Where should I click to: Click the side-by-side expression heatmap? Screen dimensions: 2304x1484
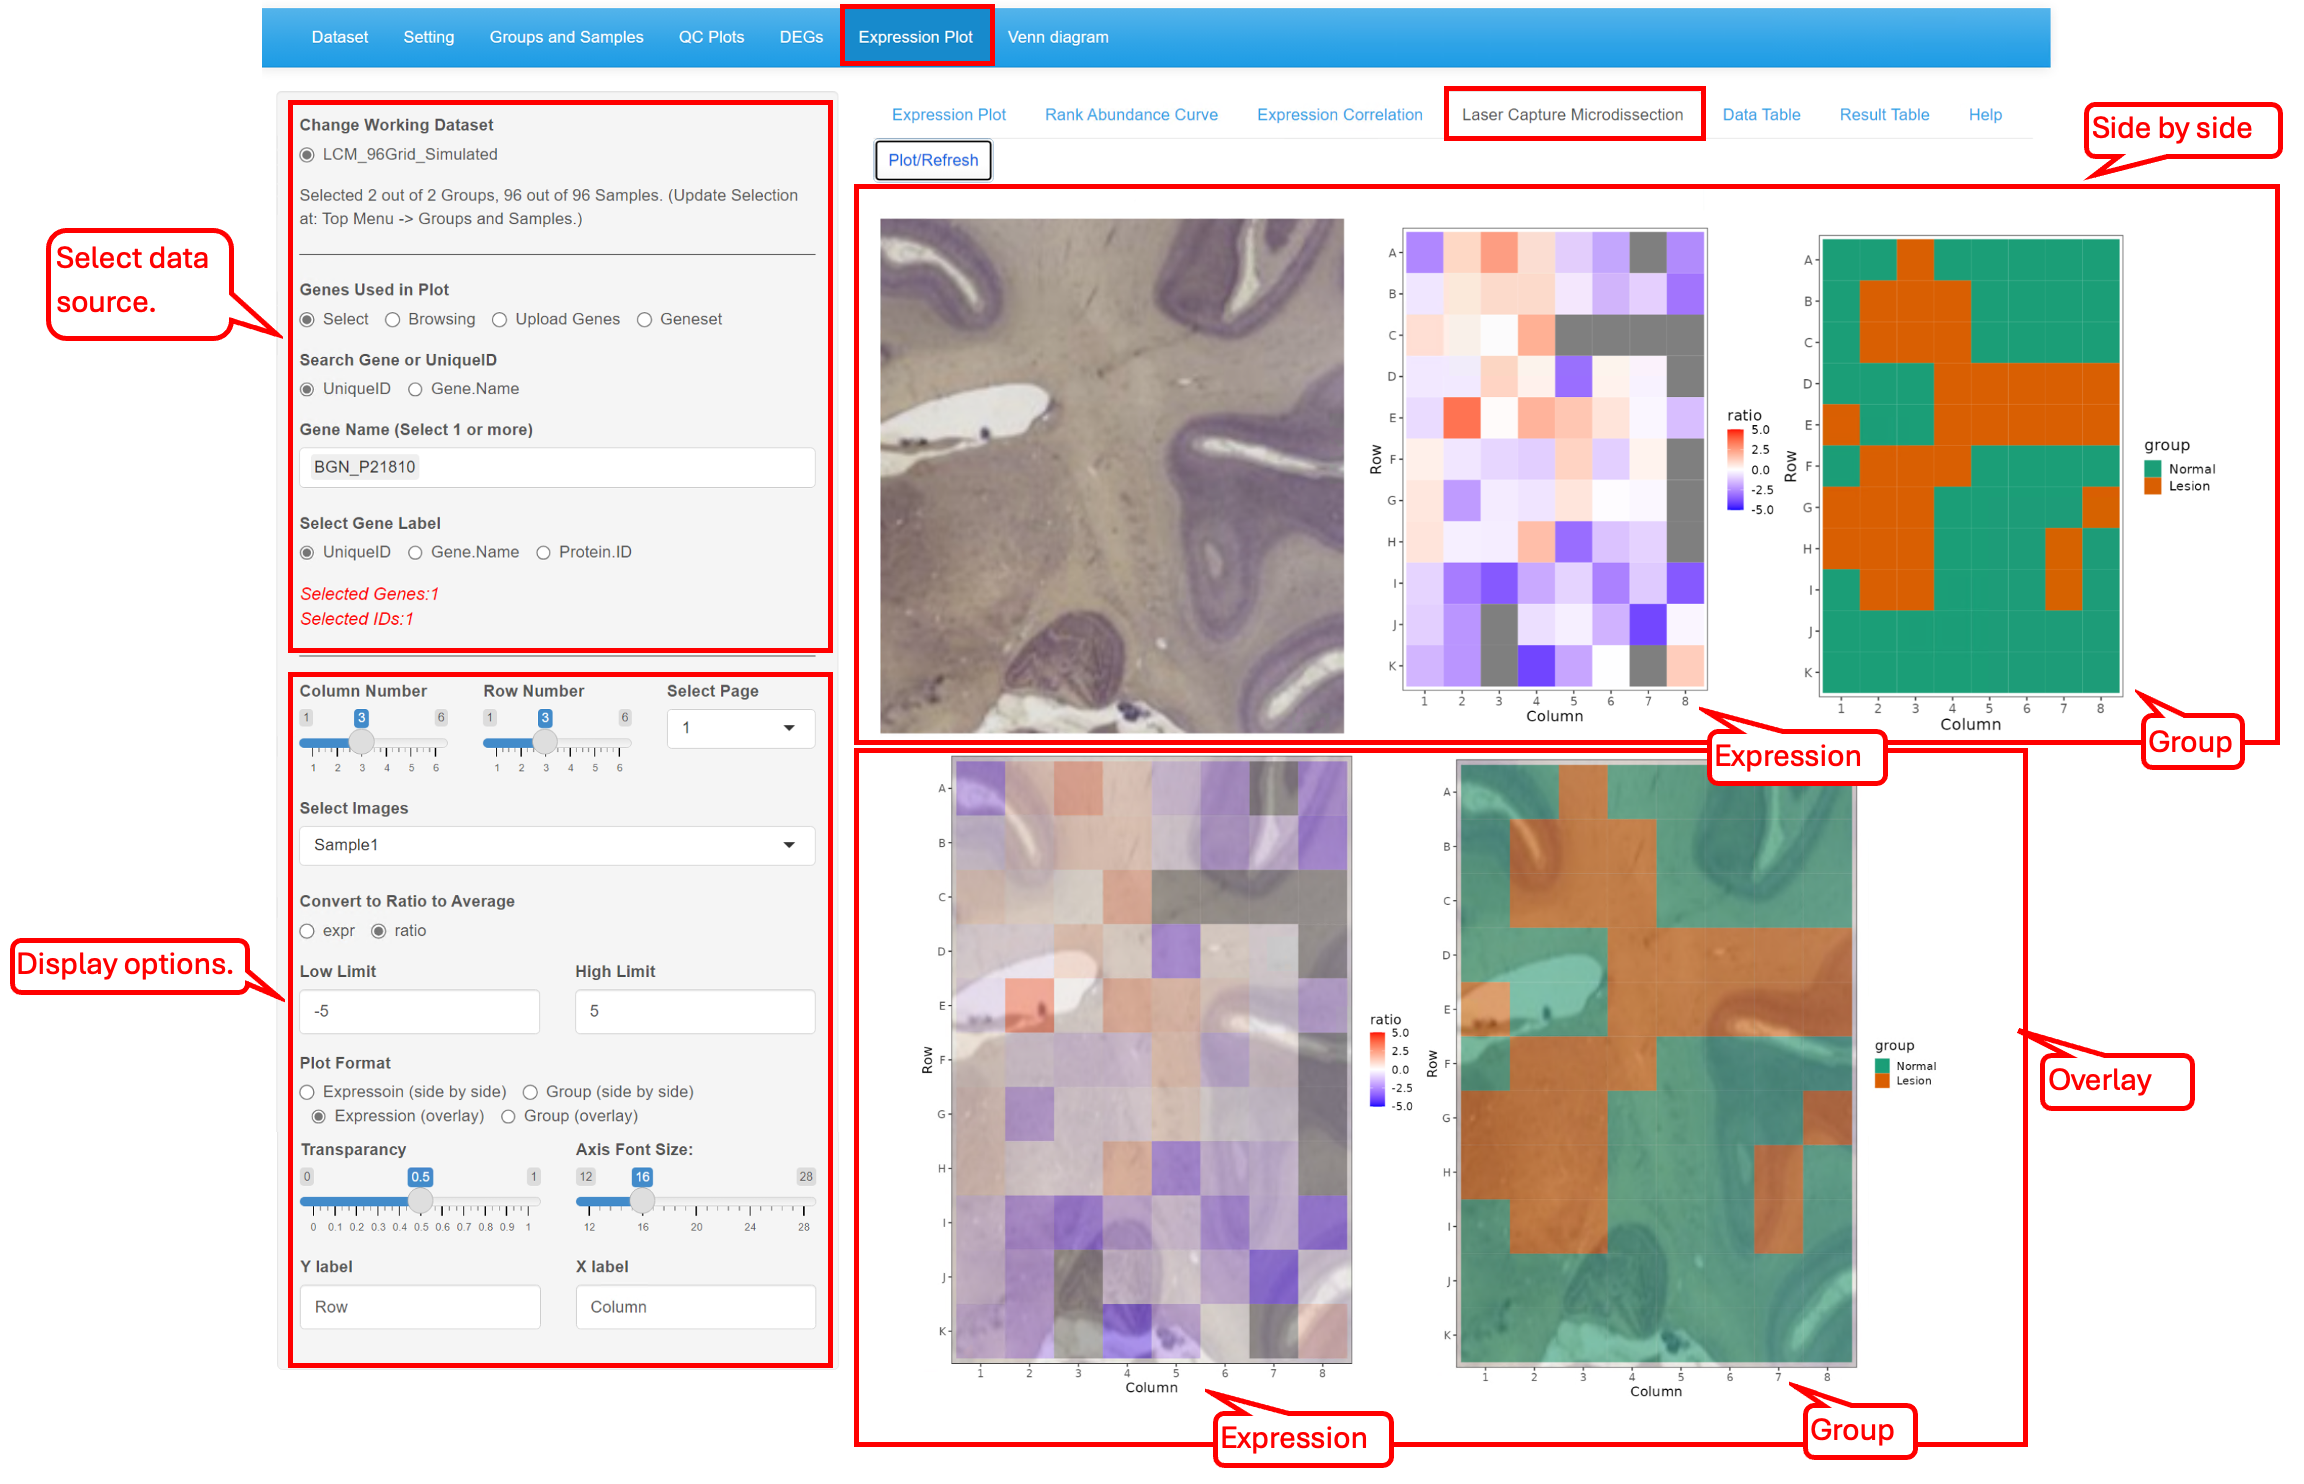pyautogui.click(x=1555, y=459)
